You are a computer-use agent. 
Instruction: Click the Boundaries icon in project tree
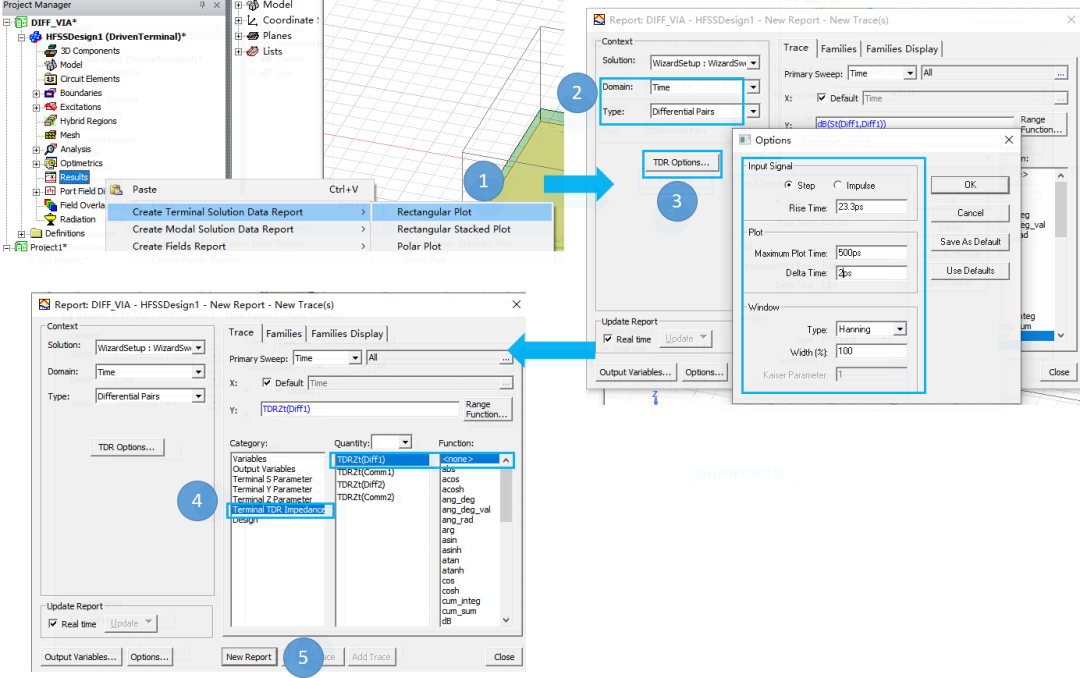point(50,93)
